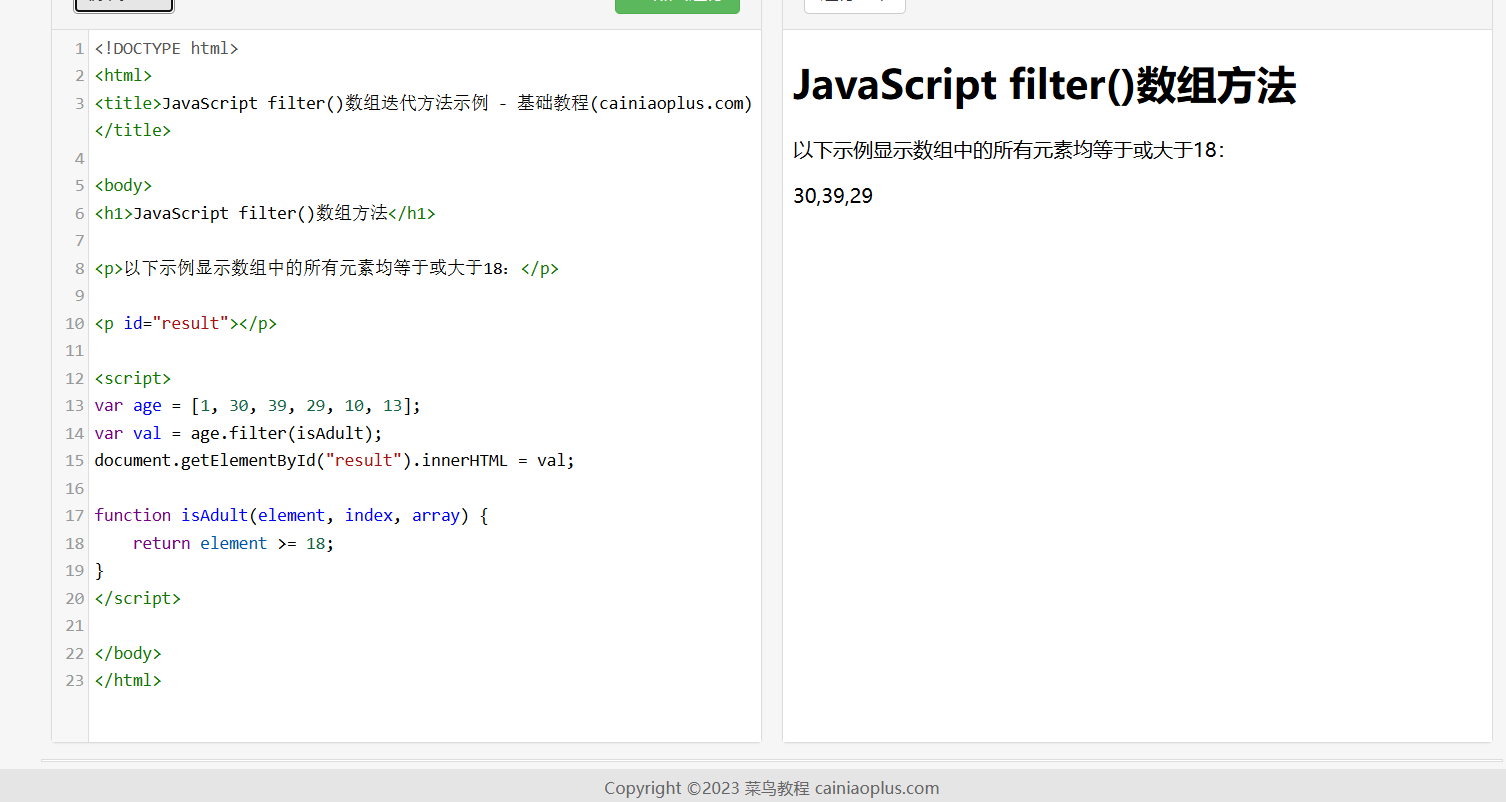Image resolution: width=1506 pixels, height=802 pixels.
Task: Click line number 1 in the gutter
Action: pos(79,48)
